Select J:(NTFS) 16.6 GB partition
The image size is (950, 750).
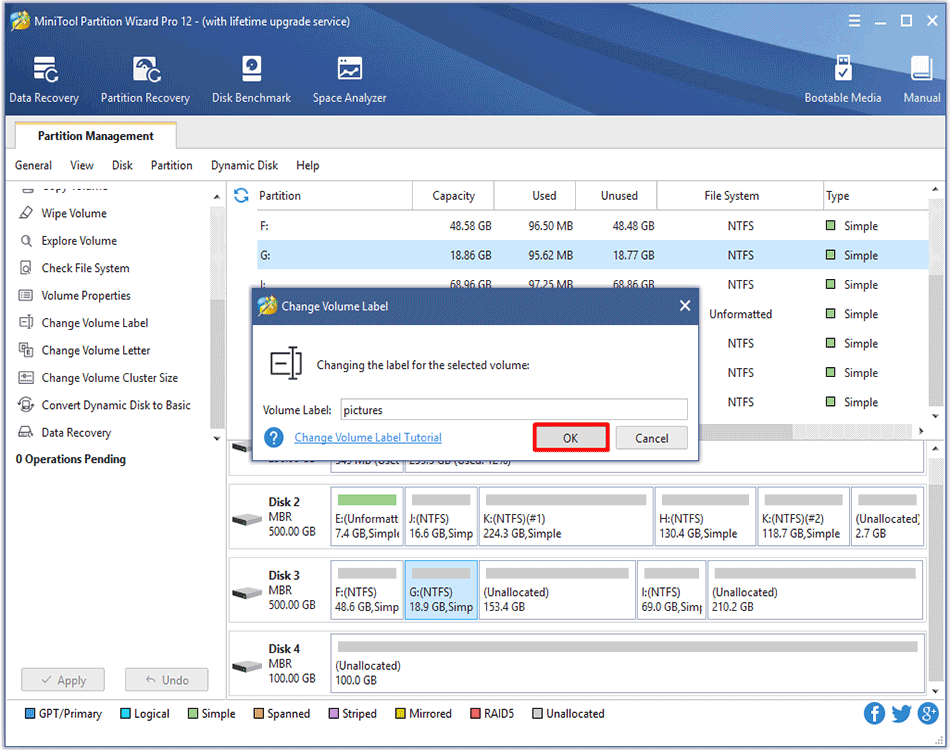pos(441,517)
